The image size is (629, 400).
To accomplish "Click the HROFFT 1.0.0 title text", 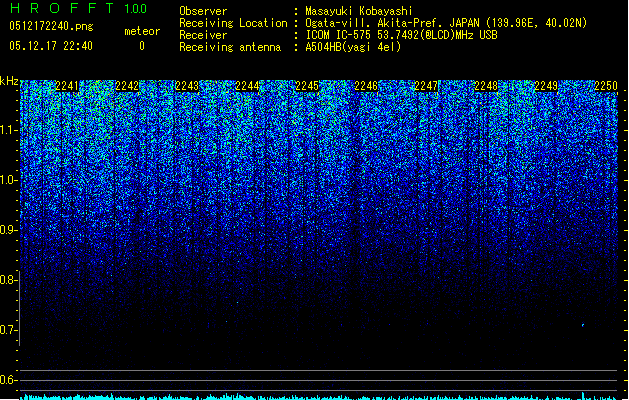I will coord(79,8).
